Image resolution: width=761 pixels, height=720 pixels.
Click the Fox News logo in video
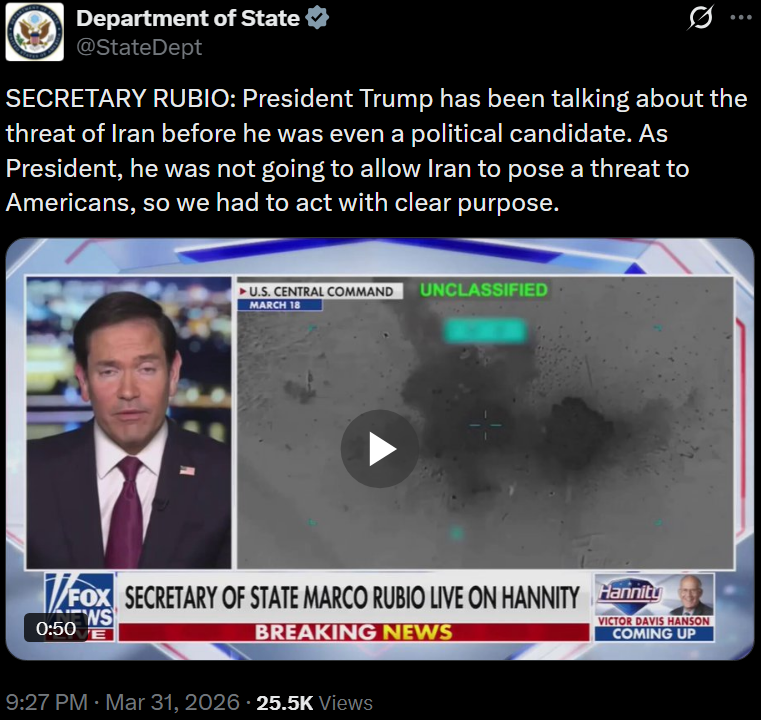pyautogui.click(x=80, y=607)
